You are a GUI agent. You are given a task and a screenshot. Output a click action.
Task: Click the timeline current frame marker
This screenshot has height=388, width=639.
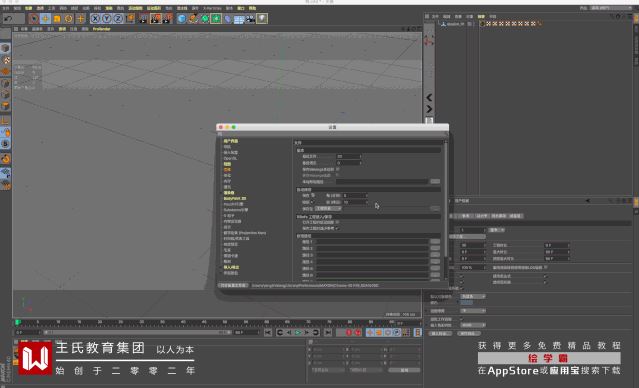18,322
